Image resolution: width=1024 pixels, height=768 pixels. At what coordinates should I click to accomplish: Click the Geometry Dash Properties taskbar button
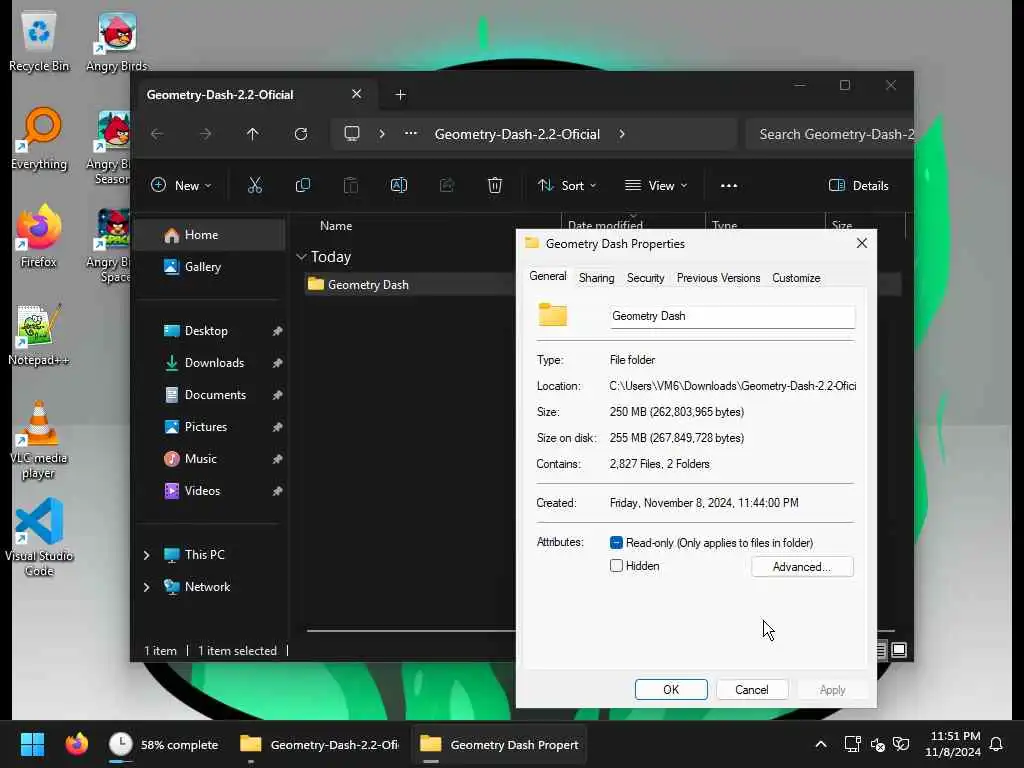(500, 744)
